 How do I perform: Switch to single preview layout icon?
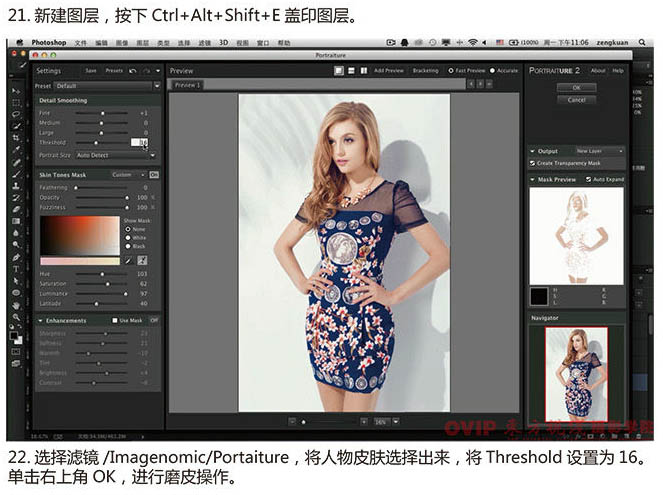pyautogui.click(x=339, y=71)
